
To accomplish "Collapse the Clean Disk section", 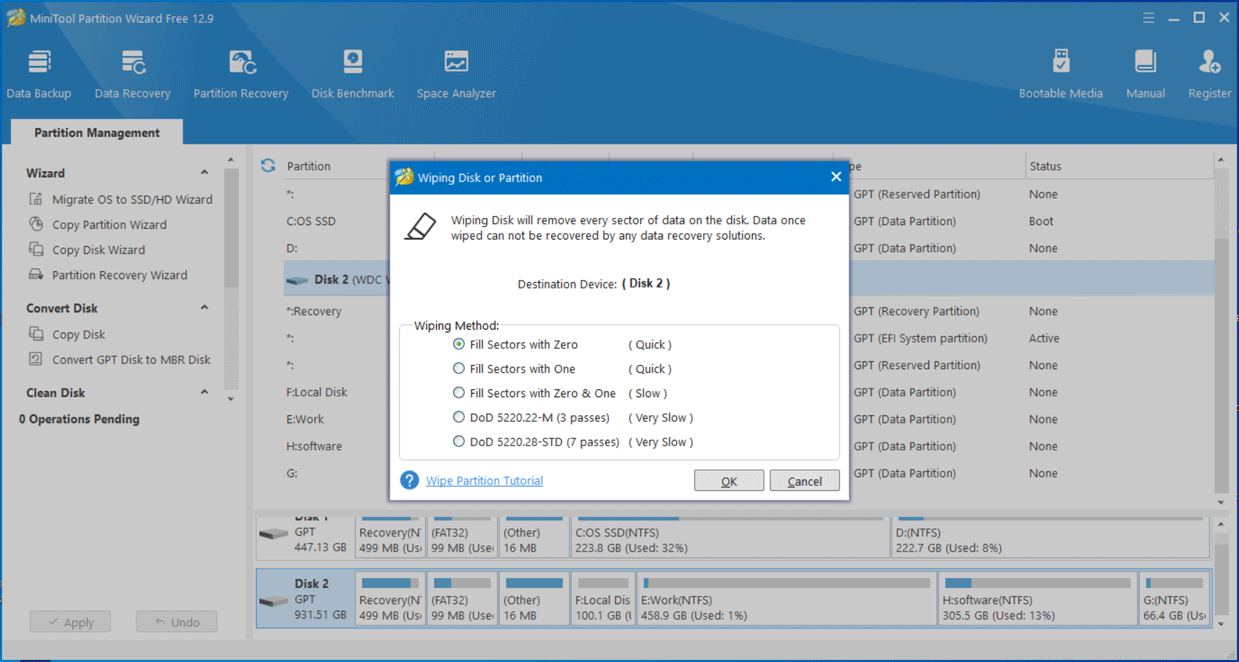I will [x=204, y=393].
